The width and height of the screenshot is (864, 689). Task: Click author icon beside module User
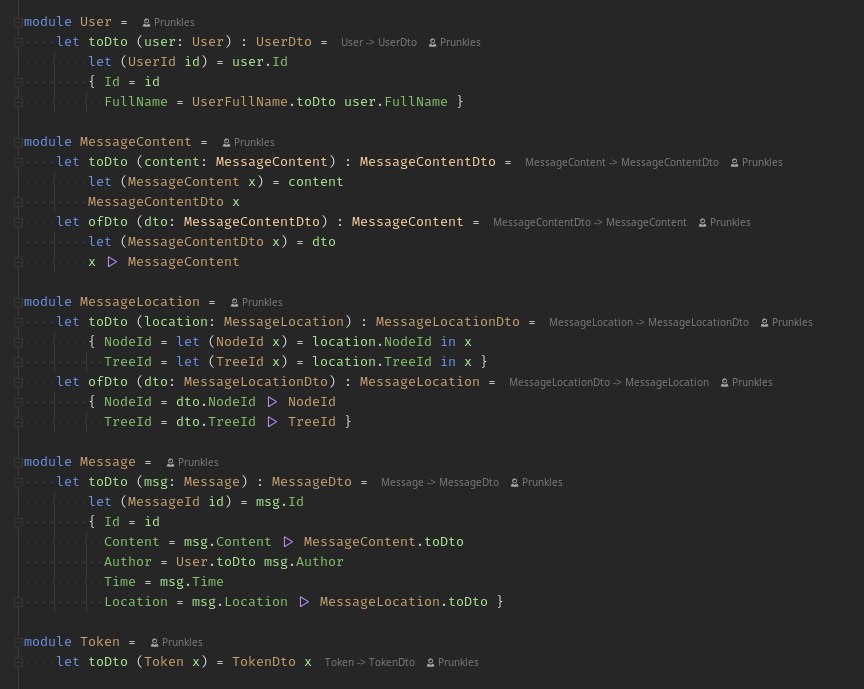point(146,23)
